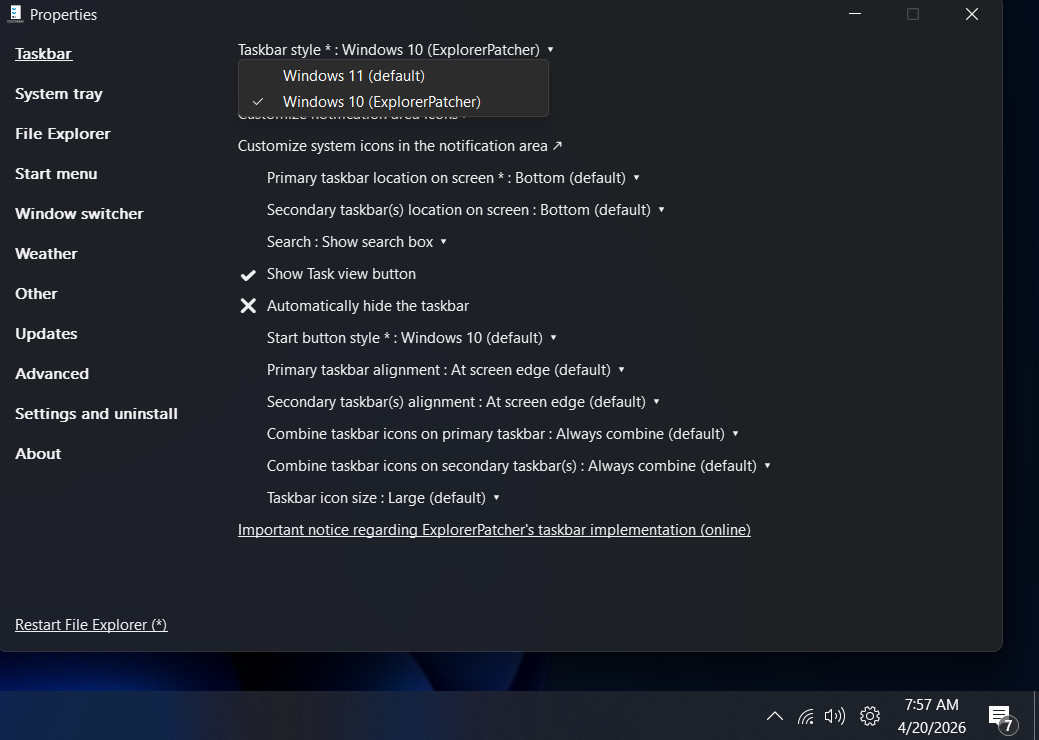This screenshot has height=740, width=1039.
Task: Click the Properties app icon in the title bar
Action: pyautogui.click(x=13, y=13)
